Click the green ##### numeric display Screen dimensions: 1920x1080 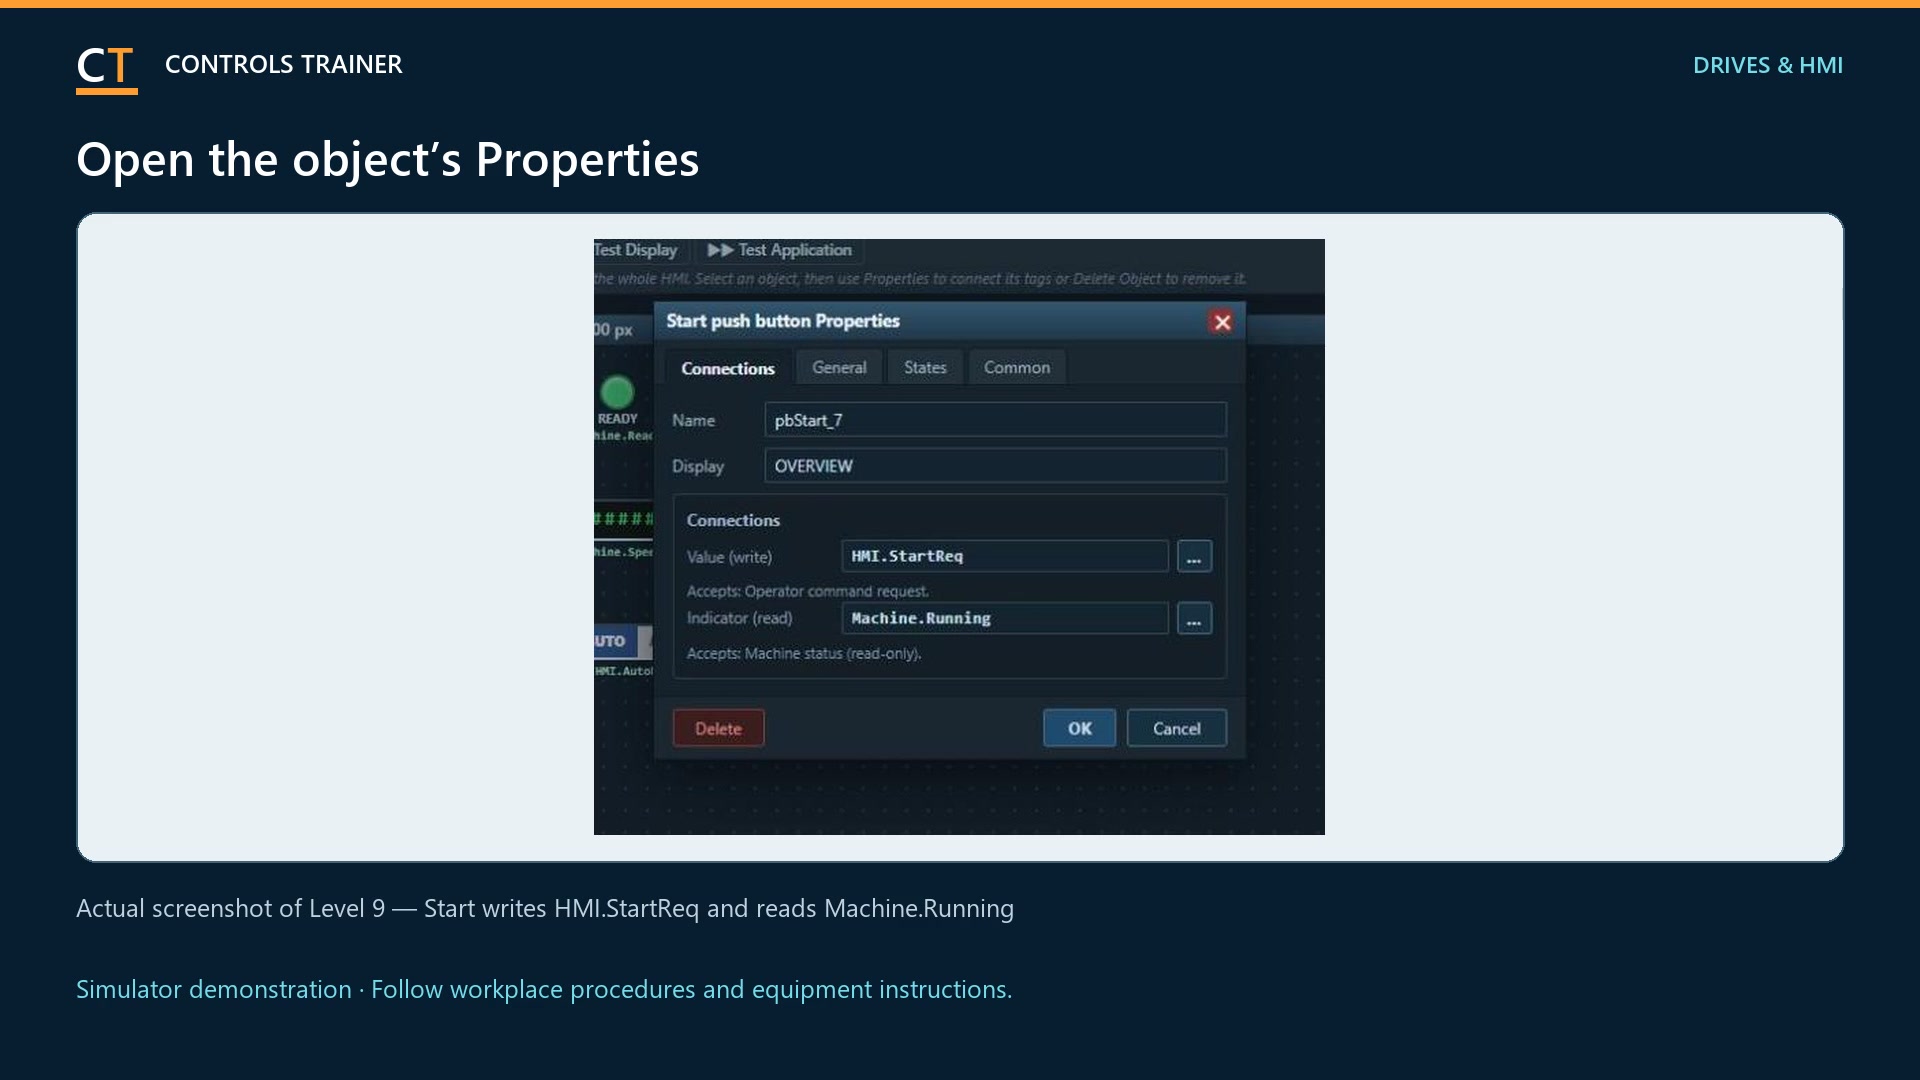(623, 518)
